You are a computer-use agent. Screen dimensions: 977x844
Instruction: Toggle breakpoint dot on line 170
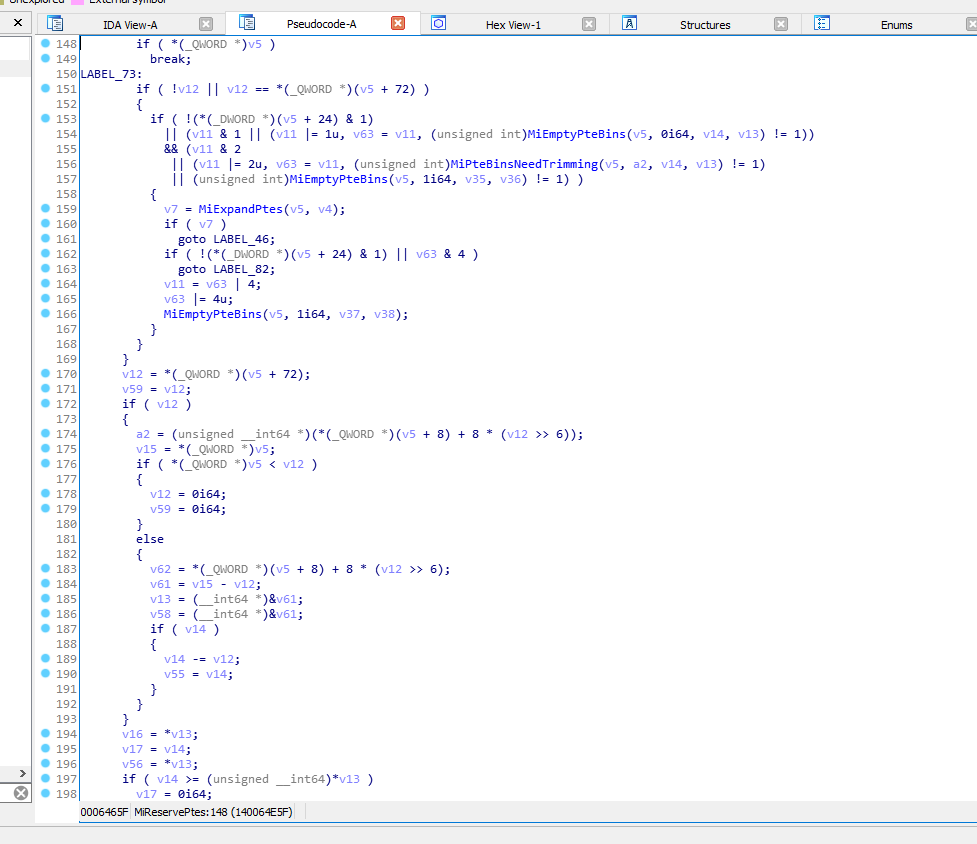(45, 374)
